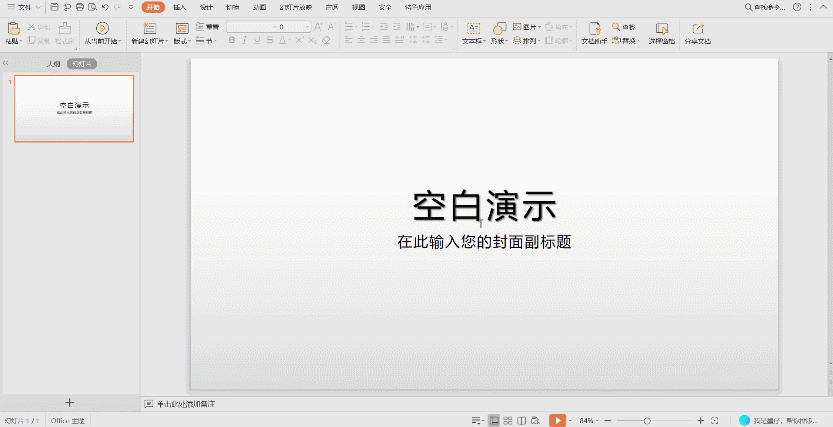Screen dimensions: 833x427
Task: Click the orange play slideshow button in status bar
Action: pyautogui.click(x=557, y=420)
